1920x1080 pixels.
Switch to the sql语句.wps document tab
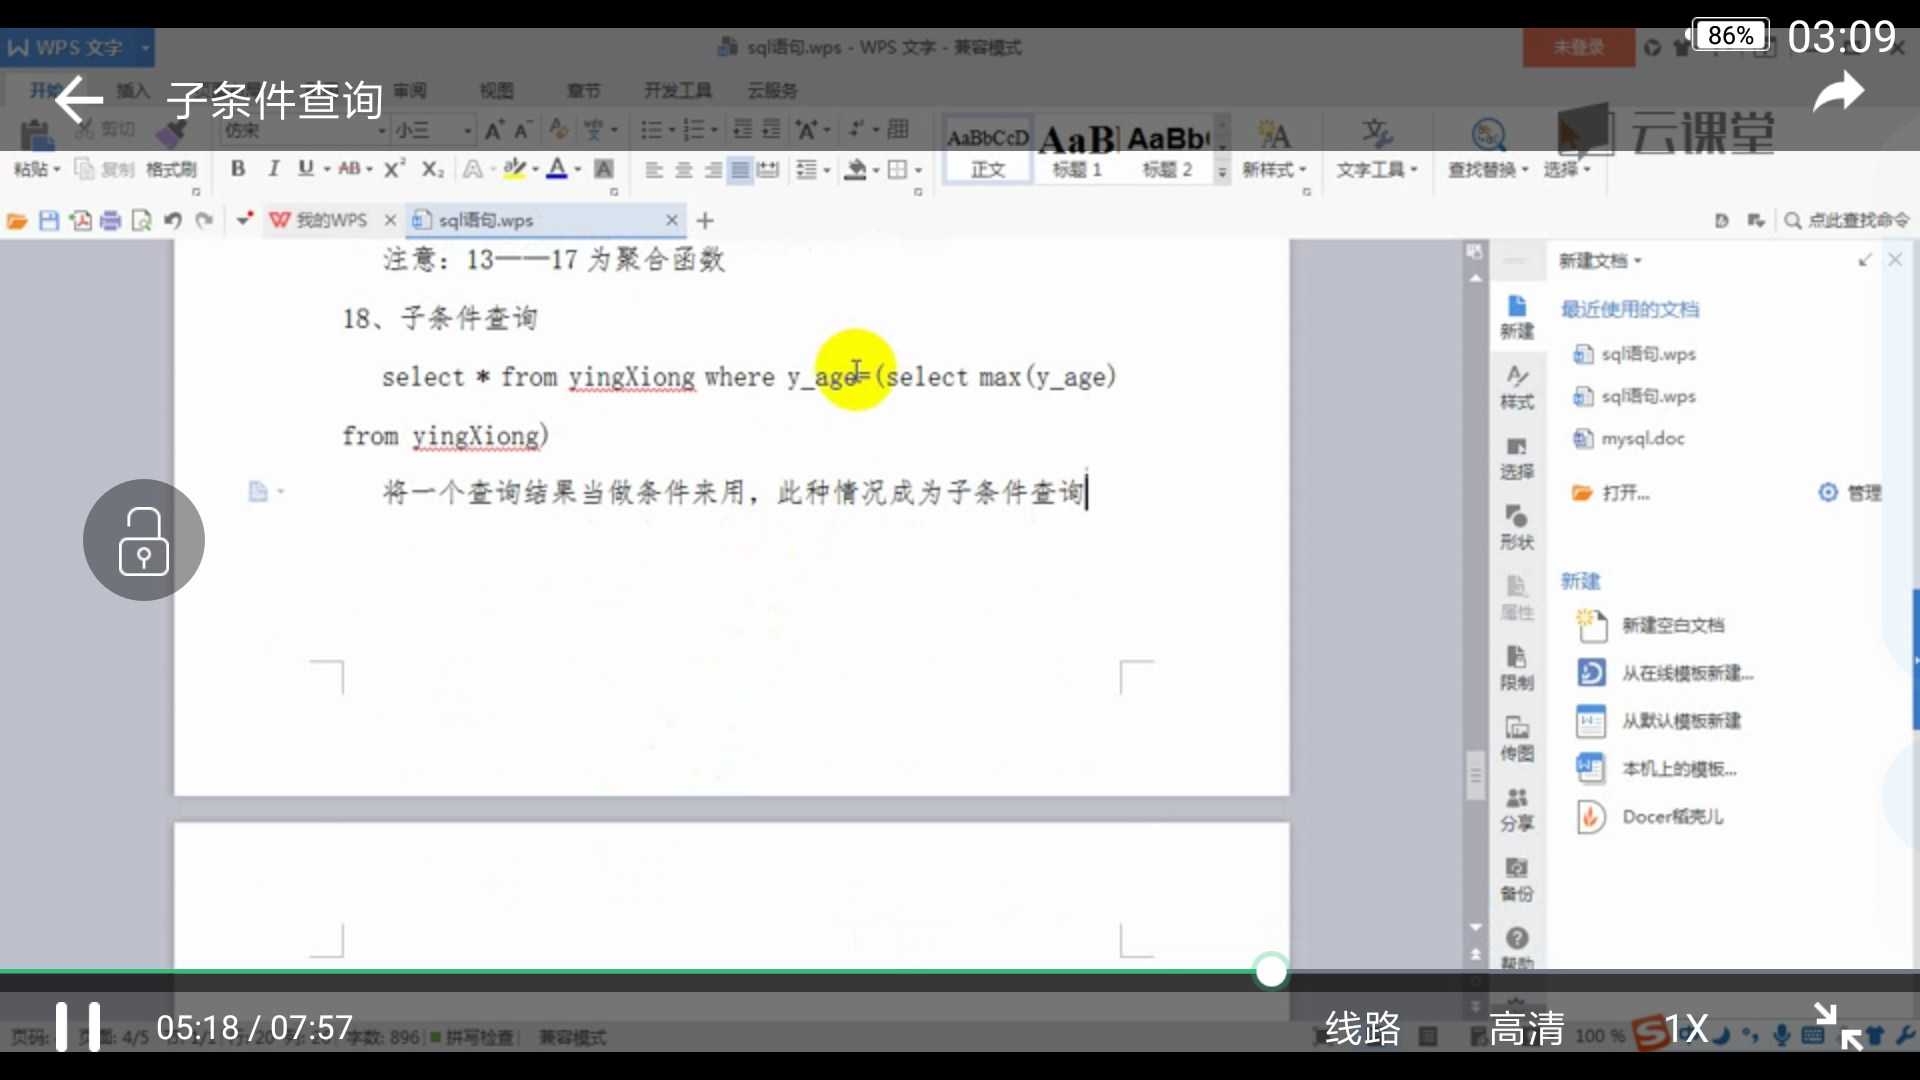click(487, 220)
